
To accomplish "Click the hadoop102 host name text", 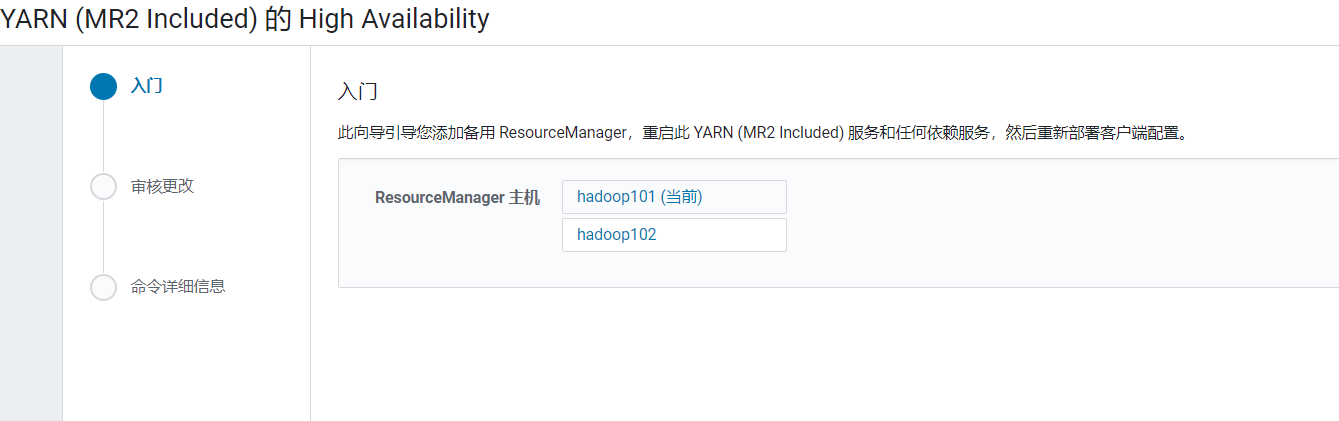I will coord(617,235).
